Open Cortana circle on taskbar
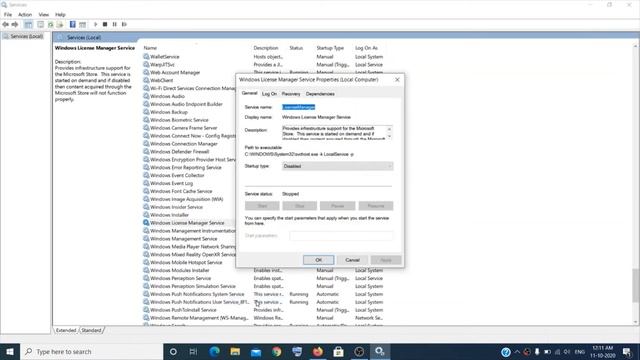Screen dimensions: 640x360 click(173, 351)
